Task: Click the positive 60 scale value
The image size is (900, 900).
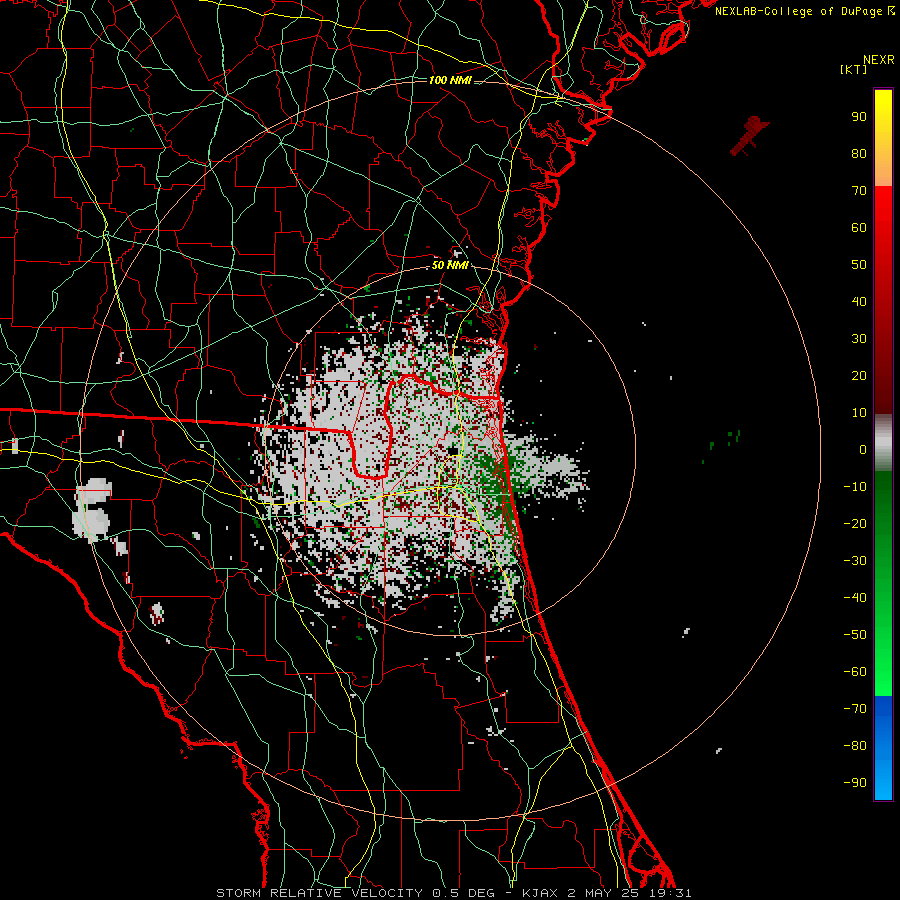Action: pyautogui.click(x=859, y=227)
